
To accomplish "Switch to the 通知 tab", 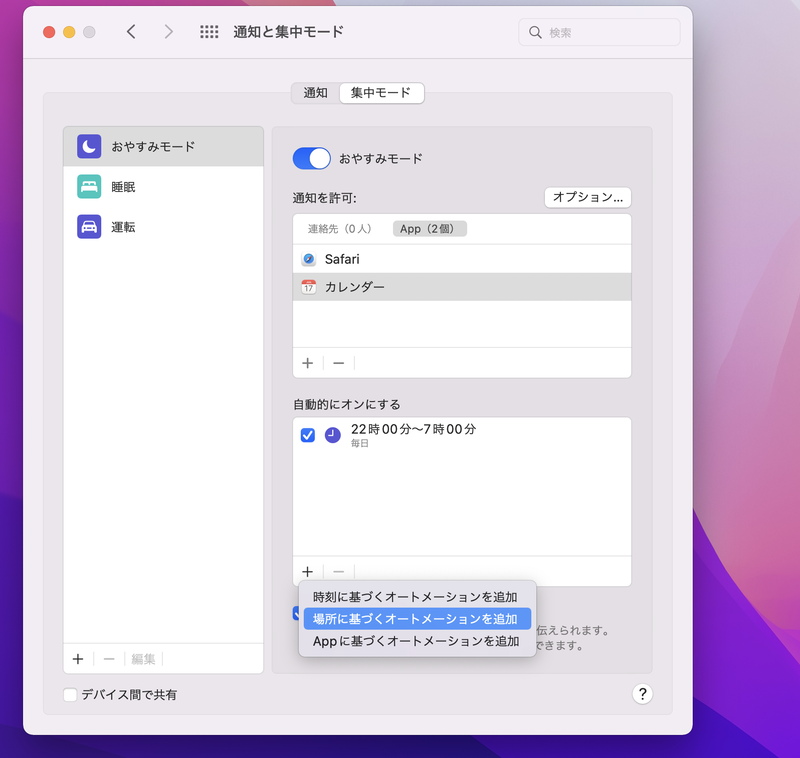I will click(x=315, y=92).
